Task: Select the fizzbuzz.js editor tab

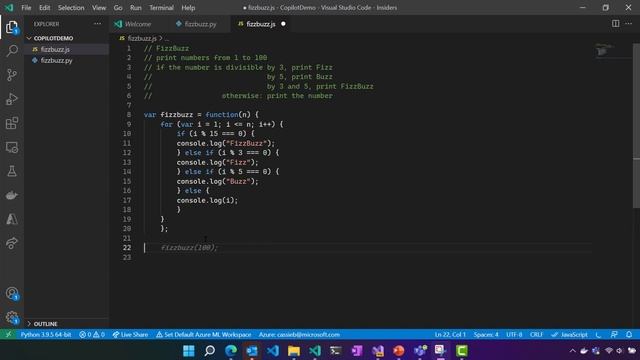Action: [260, 24]
